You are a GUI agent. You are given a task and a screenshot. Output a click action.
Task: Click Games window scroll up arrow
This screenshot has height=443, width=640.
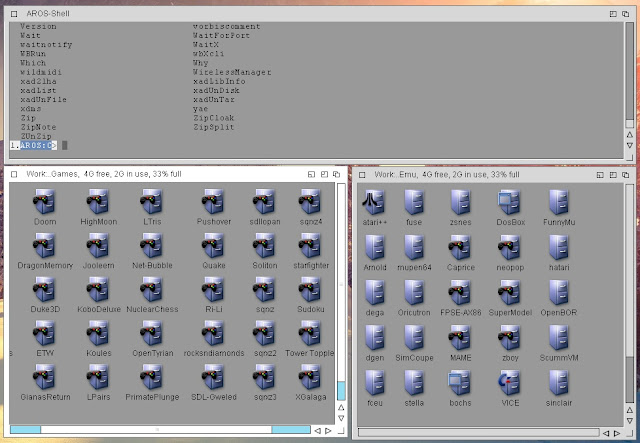tap(341, 407)
